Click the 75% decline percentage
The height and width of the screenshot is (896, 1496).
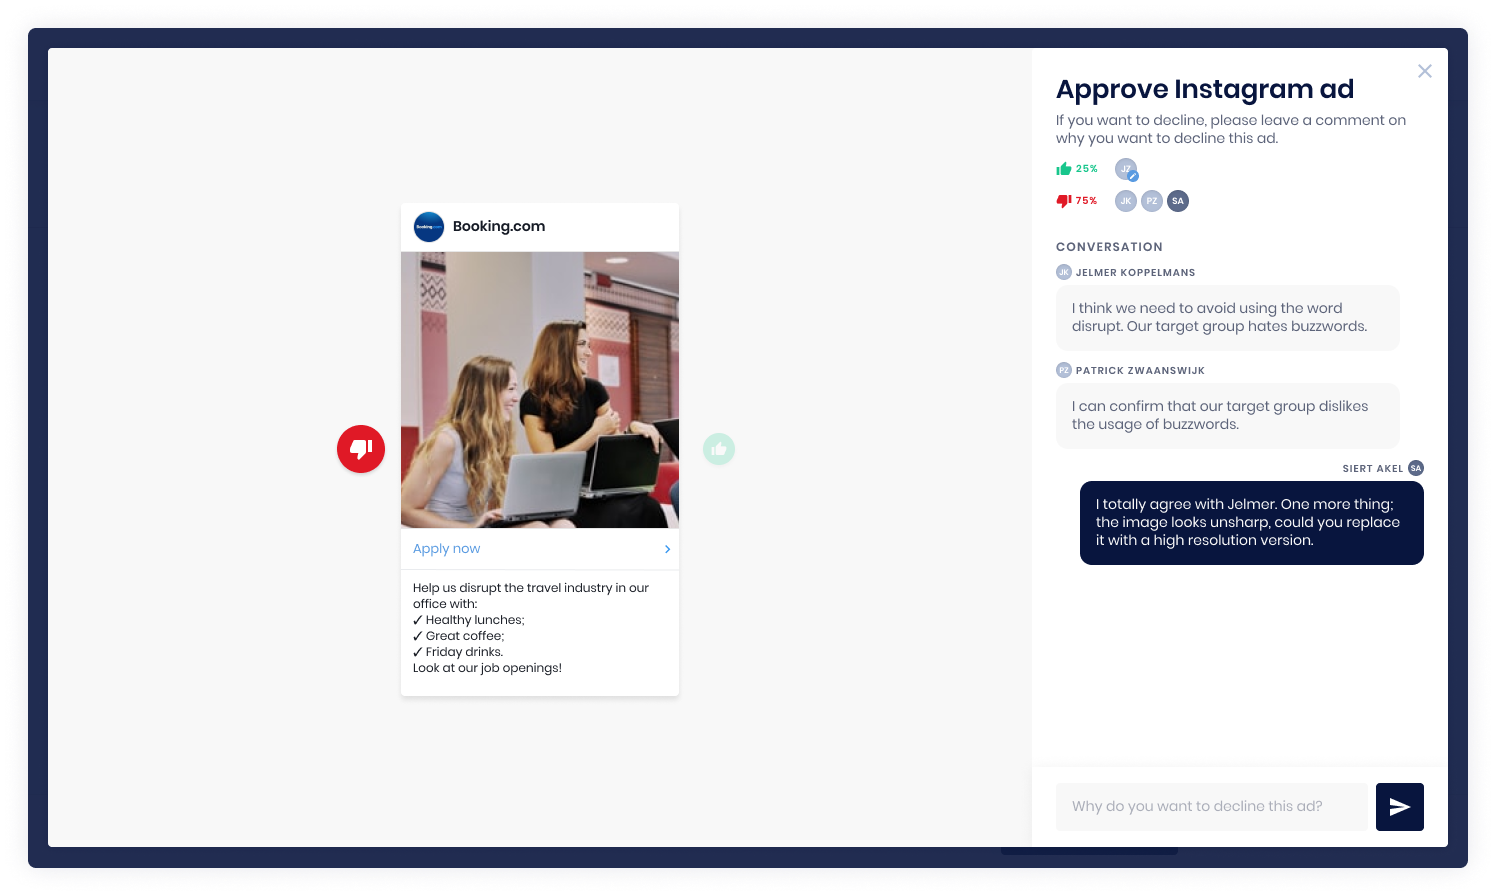click(x=1086, y=201)
